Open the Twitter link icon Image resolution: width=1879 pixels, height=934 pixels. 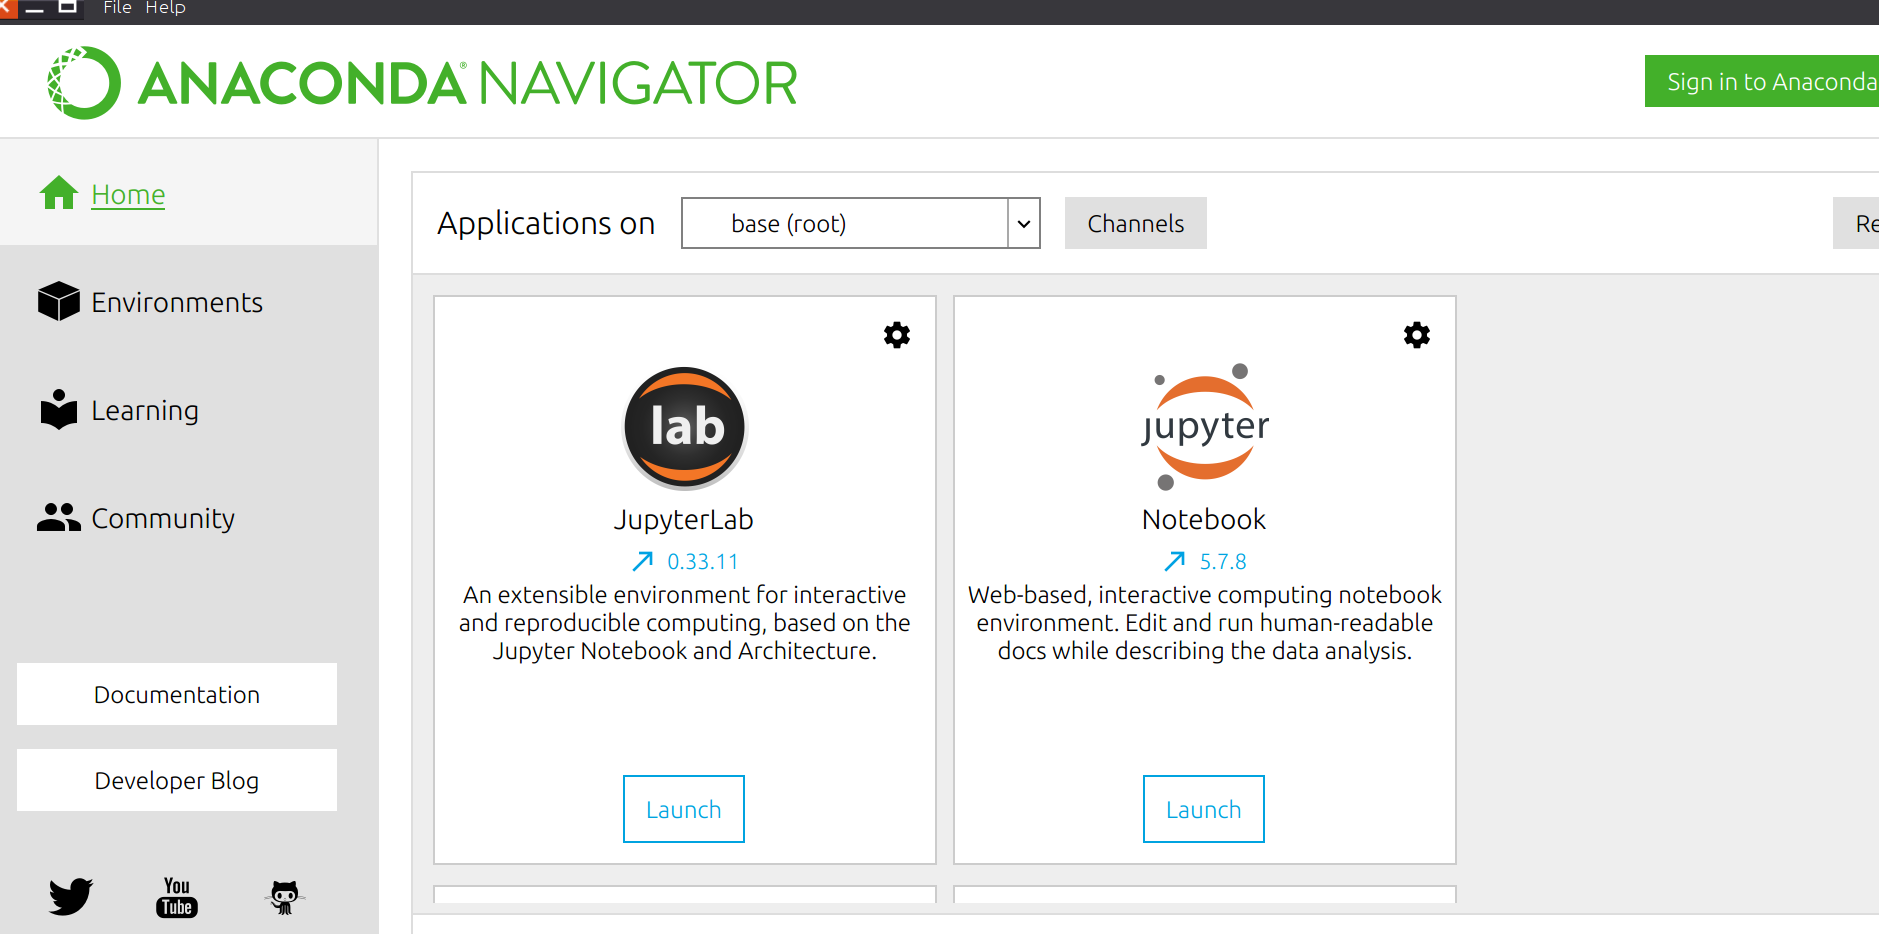pyautogui.click(x=71, y=897)
